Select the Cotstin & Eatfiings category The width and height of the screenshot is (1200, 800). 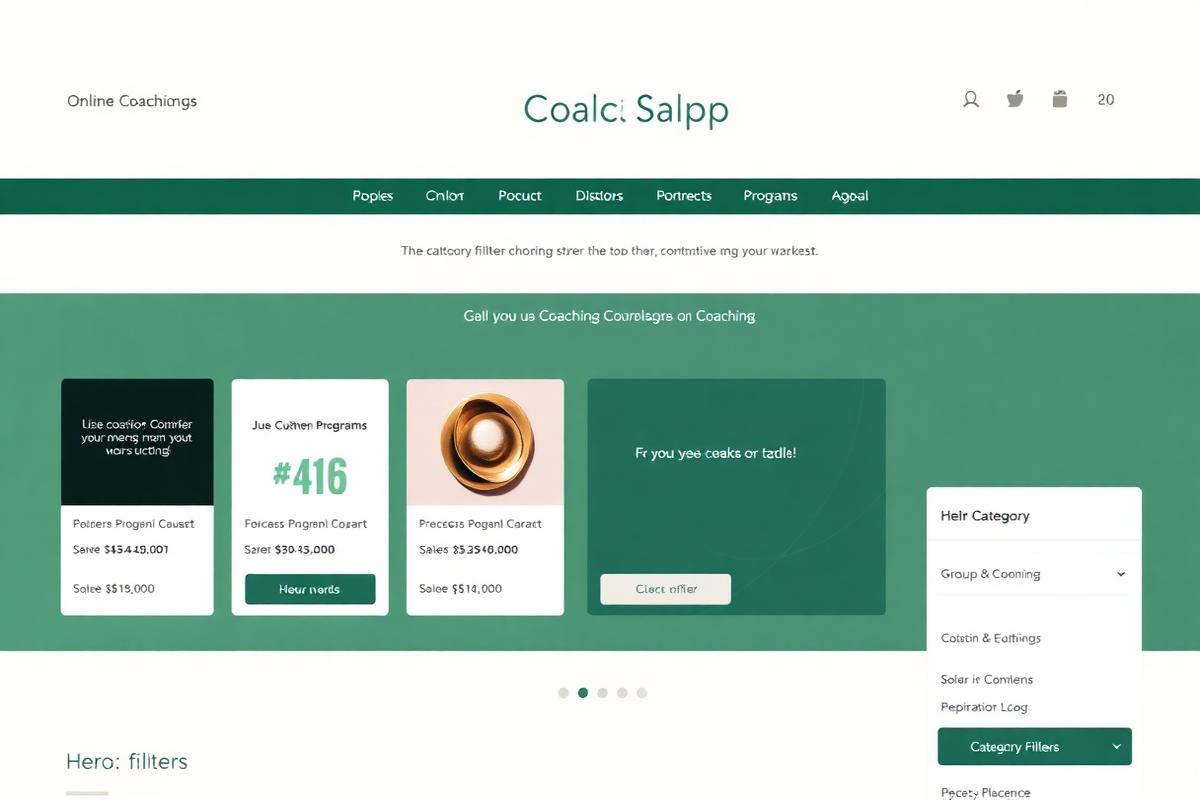tap(991, 638)
